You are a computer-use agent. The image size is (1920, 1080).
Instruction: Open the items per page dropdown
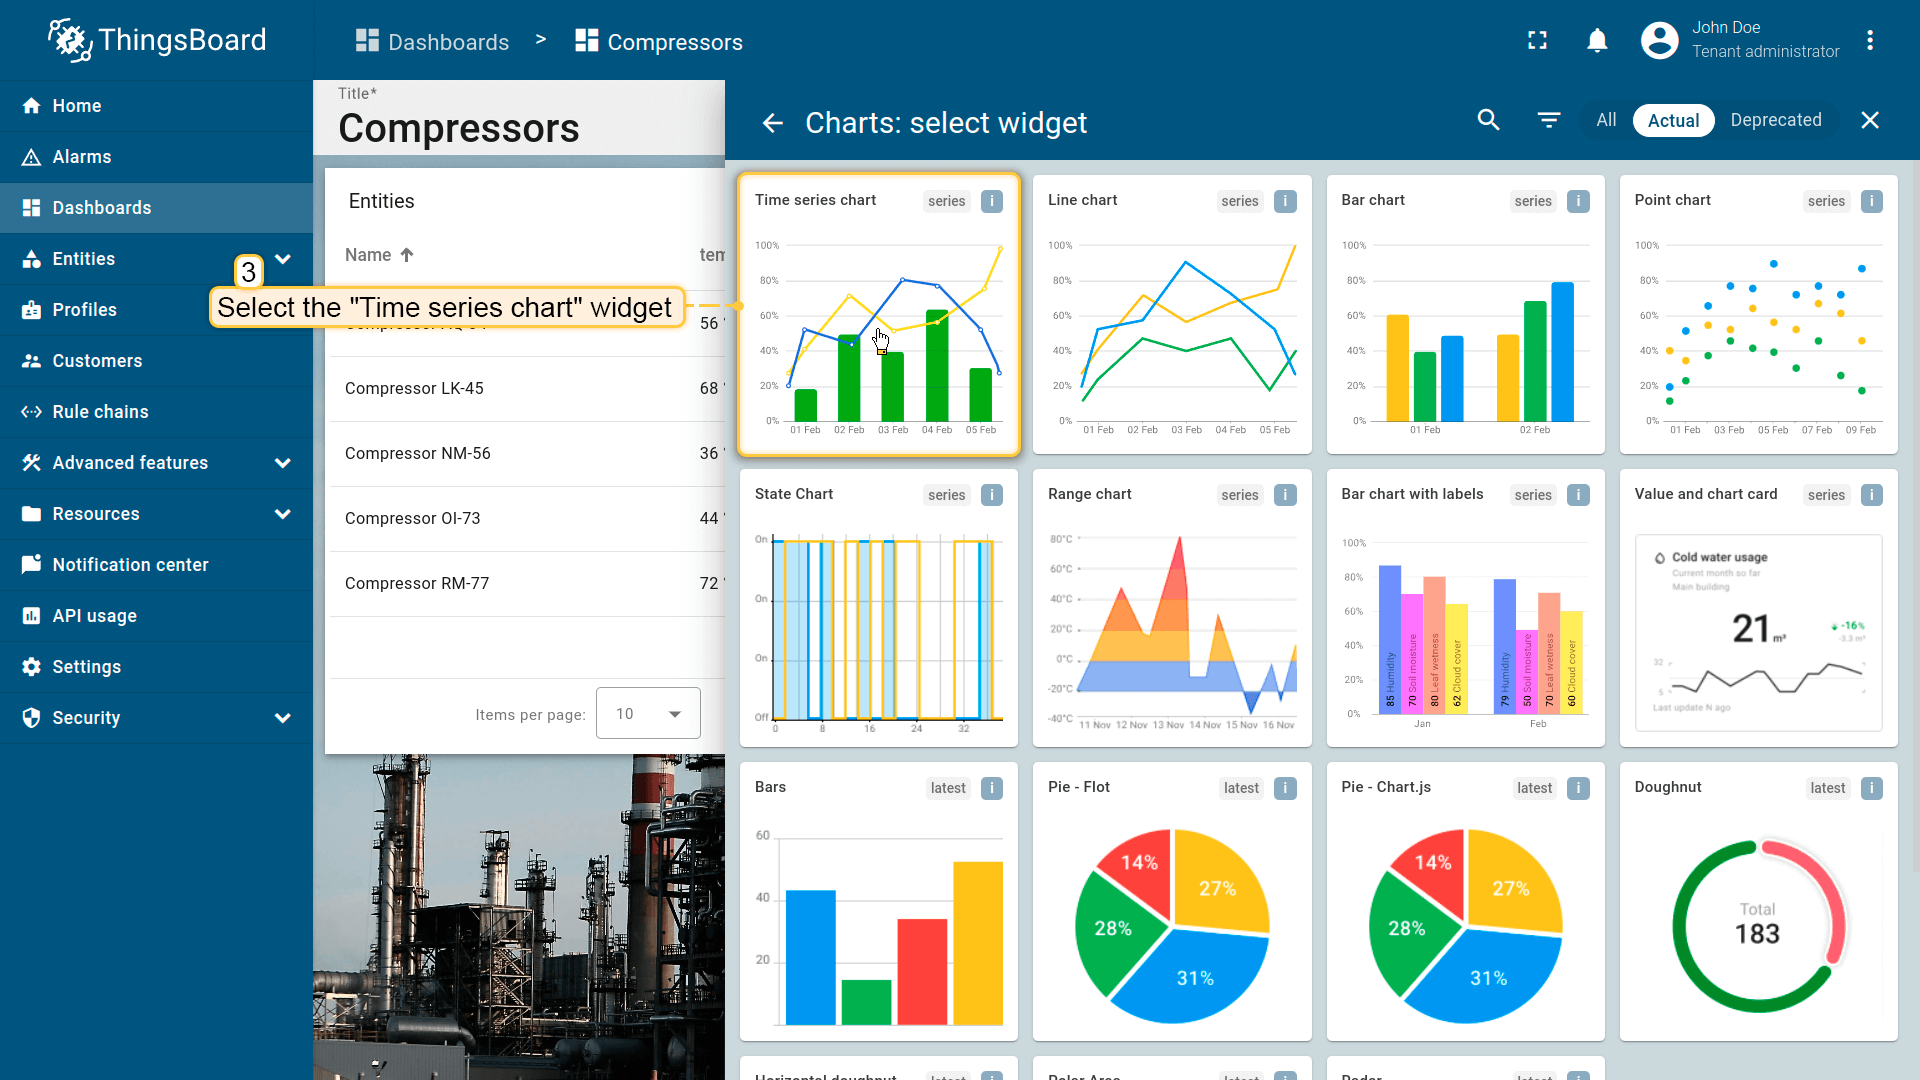click(x=648, y=714)
